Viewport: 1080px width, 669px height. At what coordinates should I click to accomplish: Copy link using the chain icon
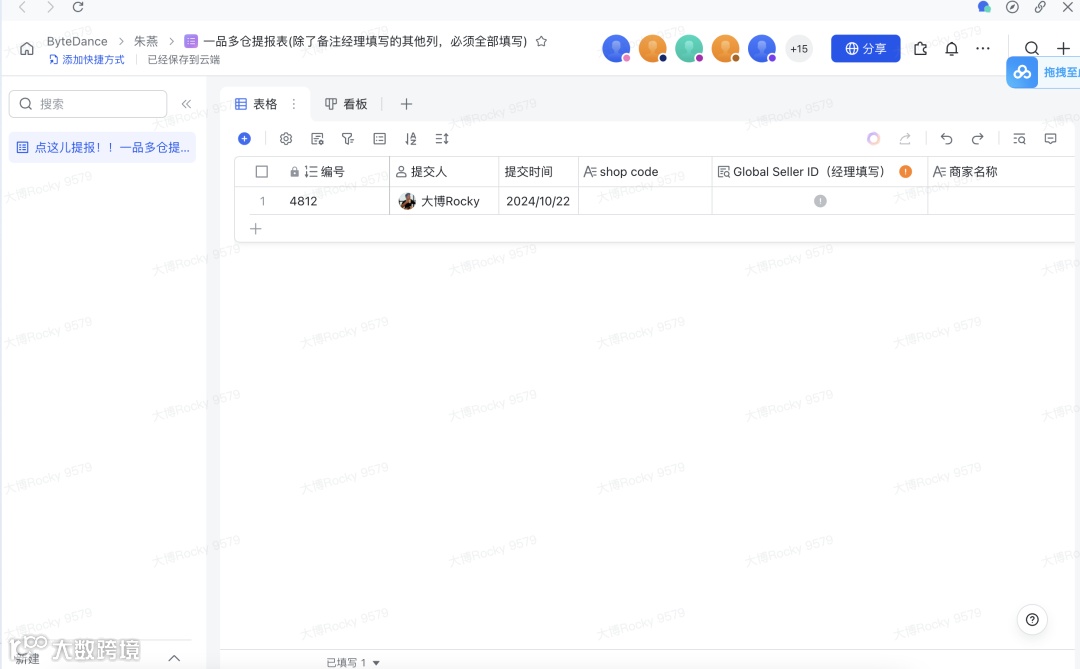pos(1040,7)
